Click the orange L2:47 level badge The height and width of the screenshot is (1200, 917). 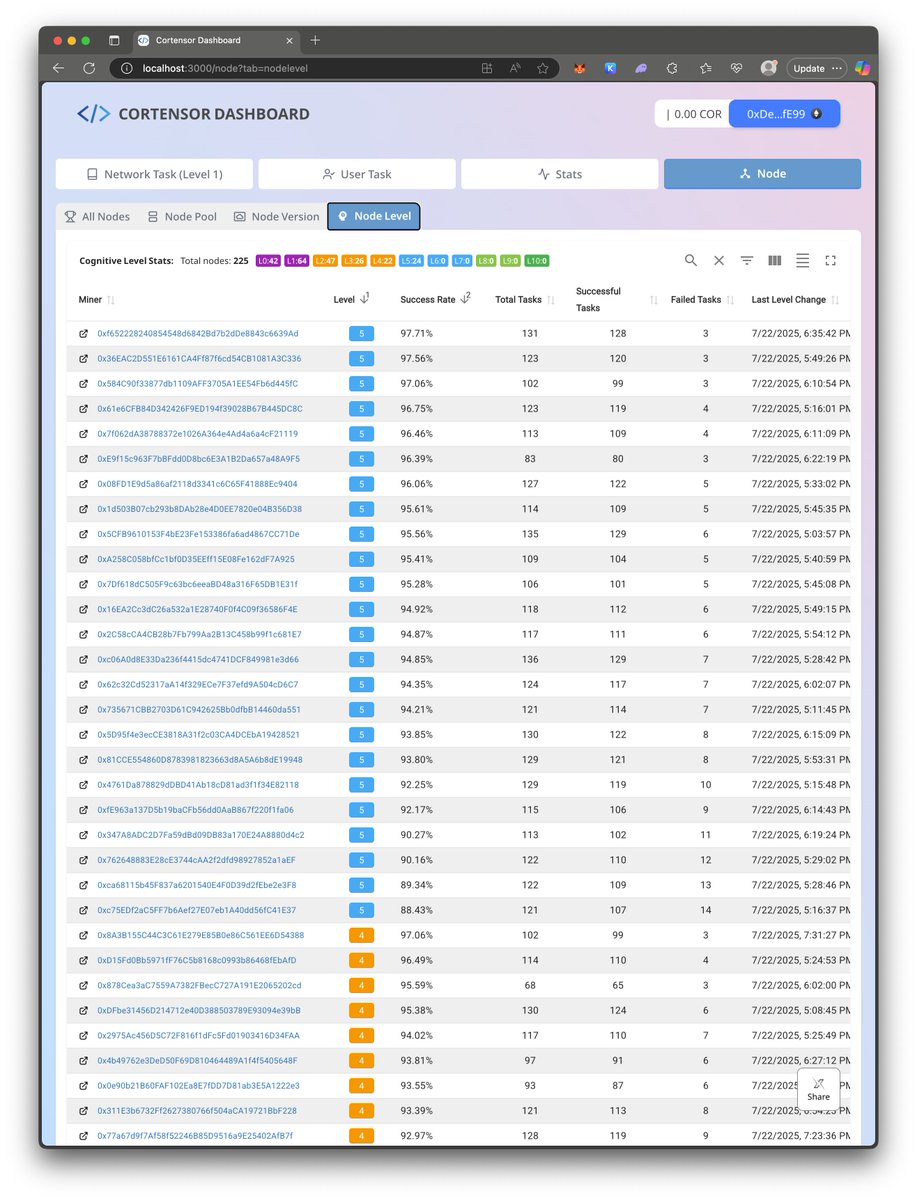point(325,261)
